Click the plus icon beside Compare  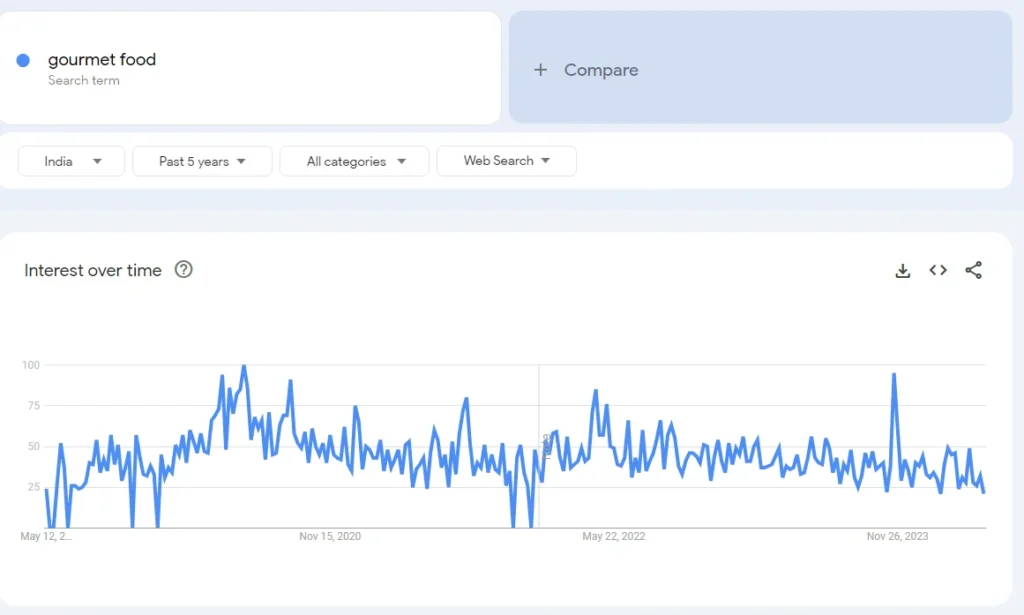540,70
